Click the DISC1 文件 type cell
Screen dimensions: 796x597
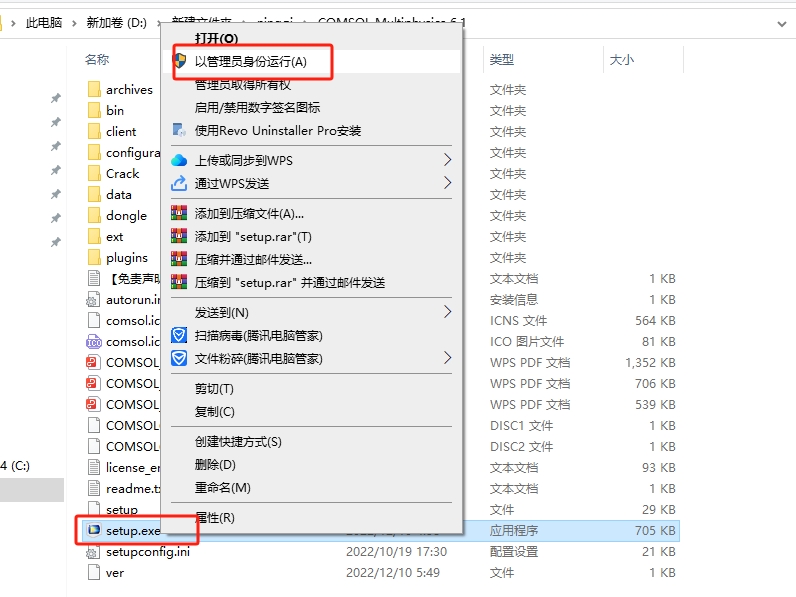[521, 425]
